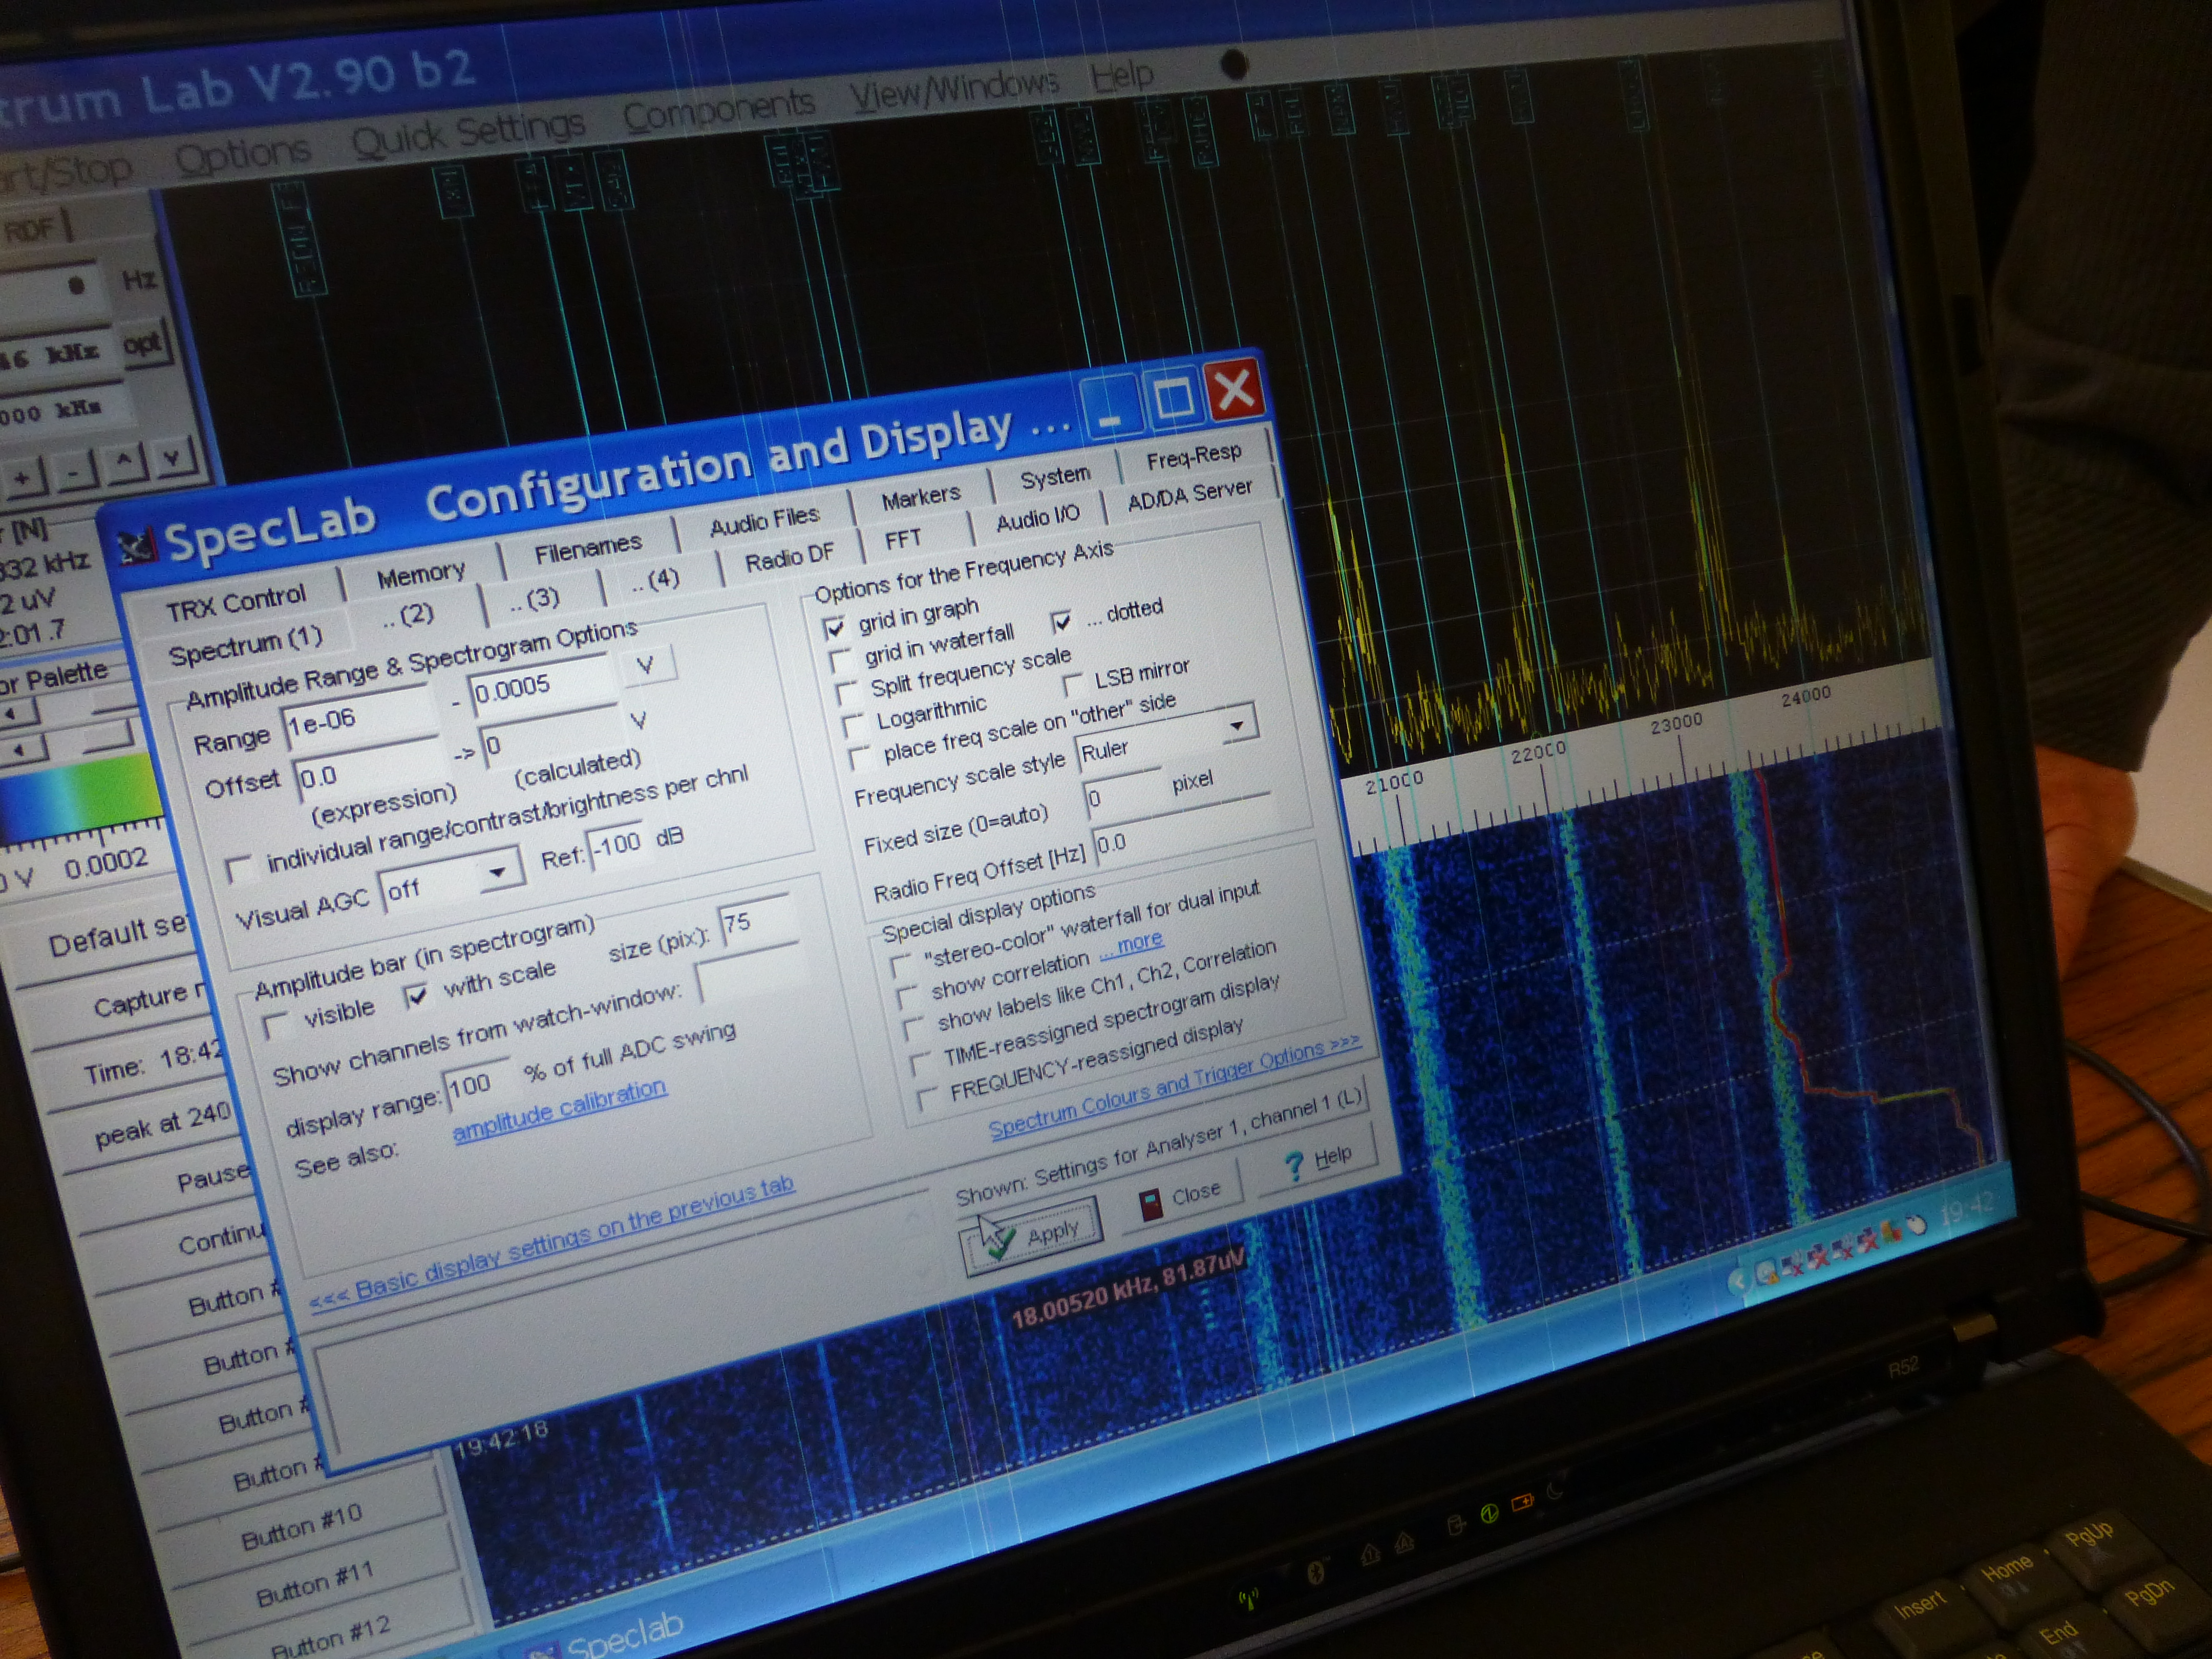Switch to the Markers tab
Screen dimensions: 2212x1659
click(921, 497)
